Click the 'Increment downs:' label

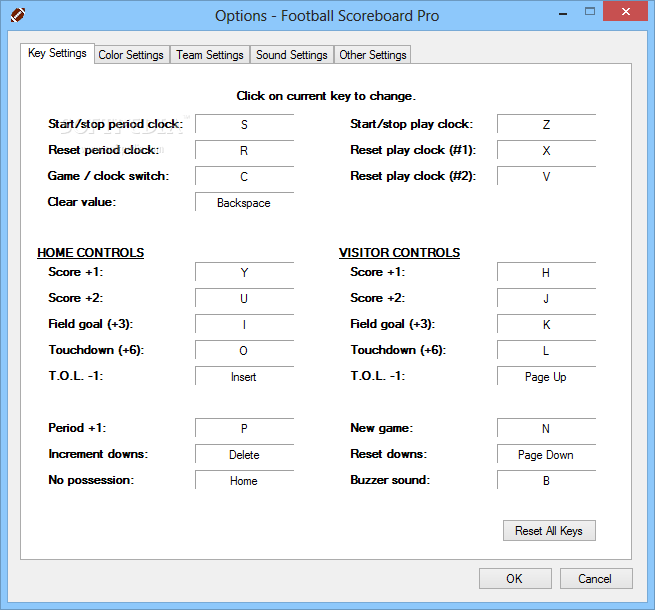pos(98,454)
